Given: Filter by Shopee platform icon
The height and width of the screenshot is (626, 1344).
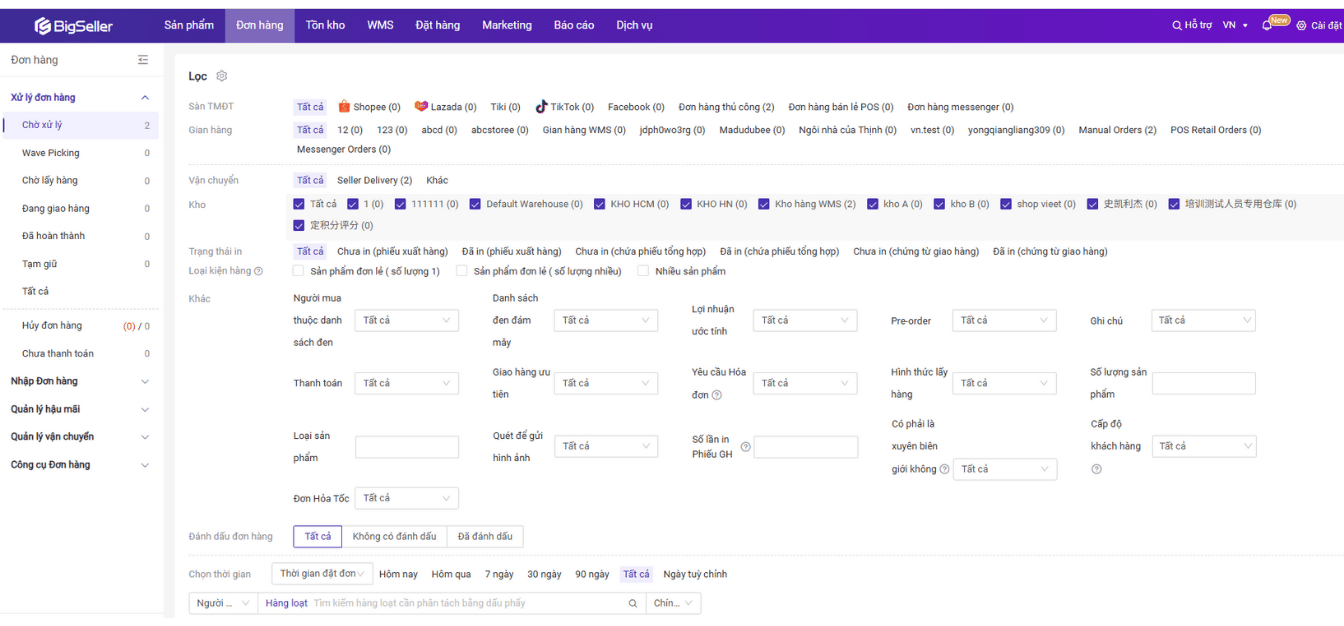Looking at the screenshot, I should (344, 107).
